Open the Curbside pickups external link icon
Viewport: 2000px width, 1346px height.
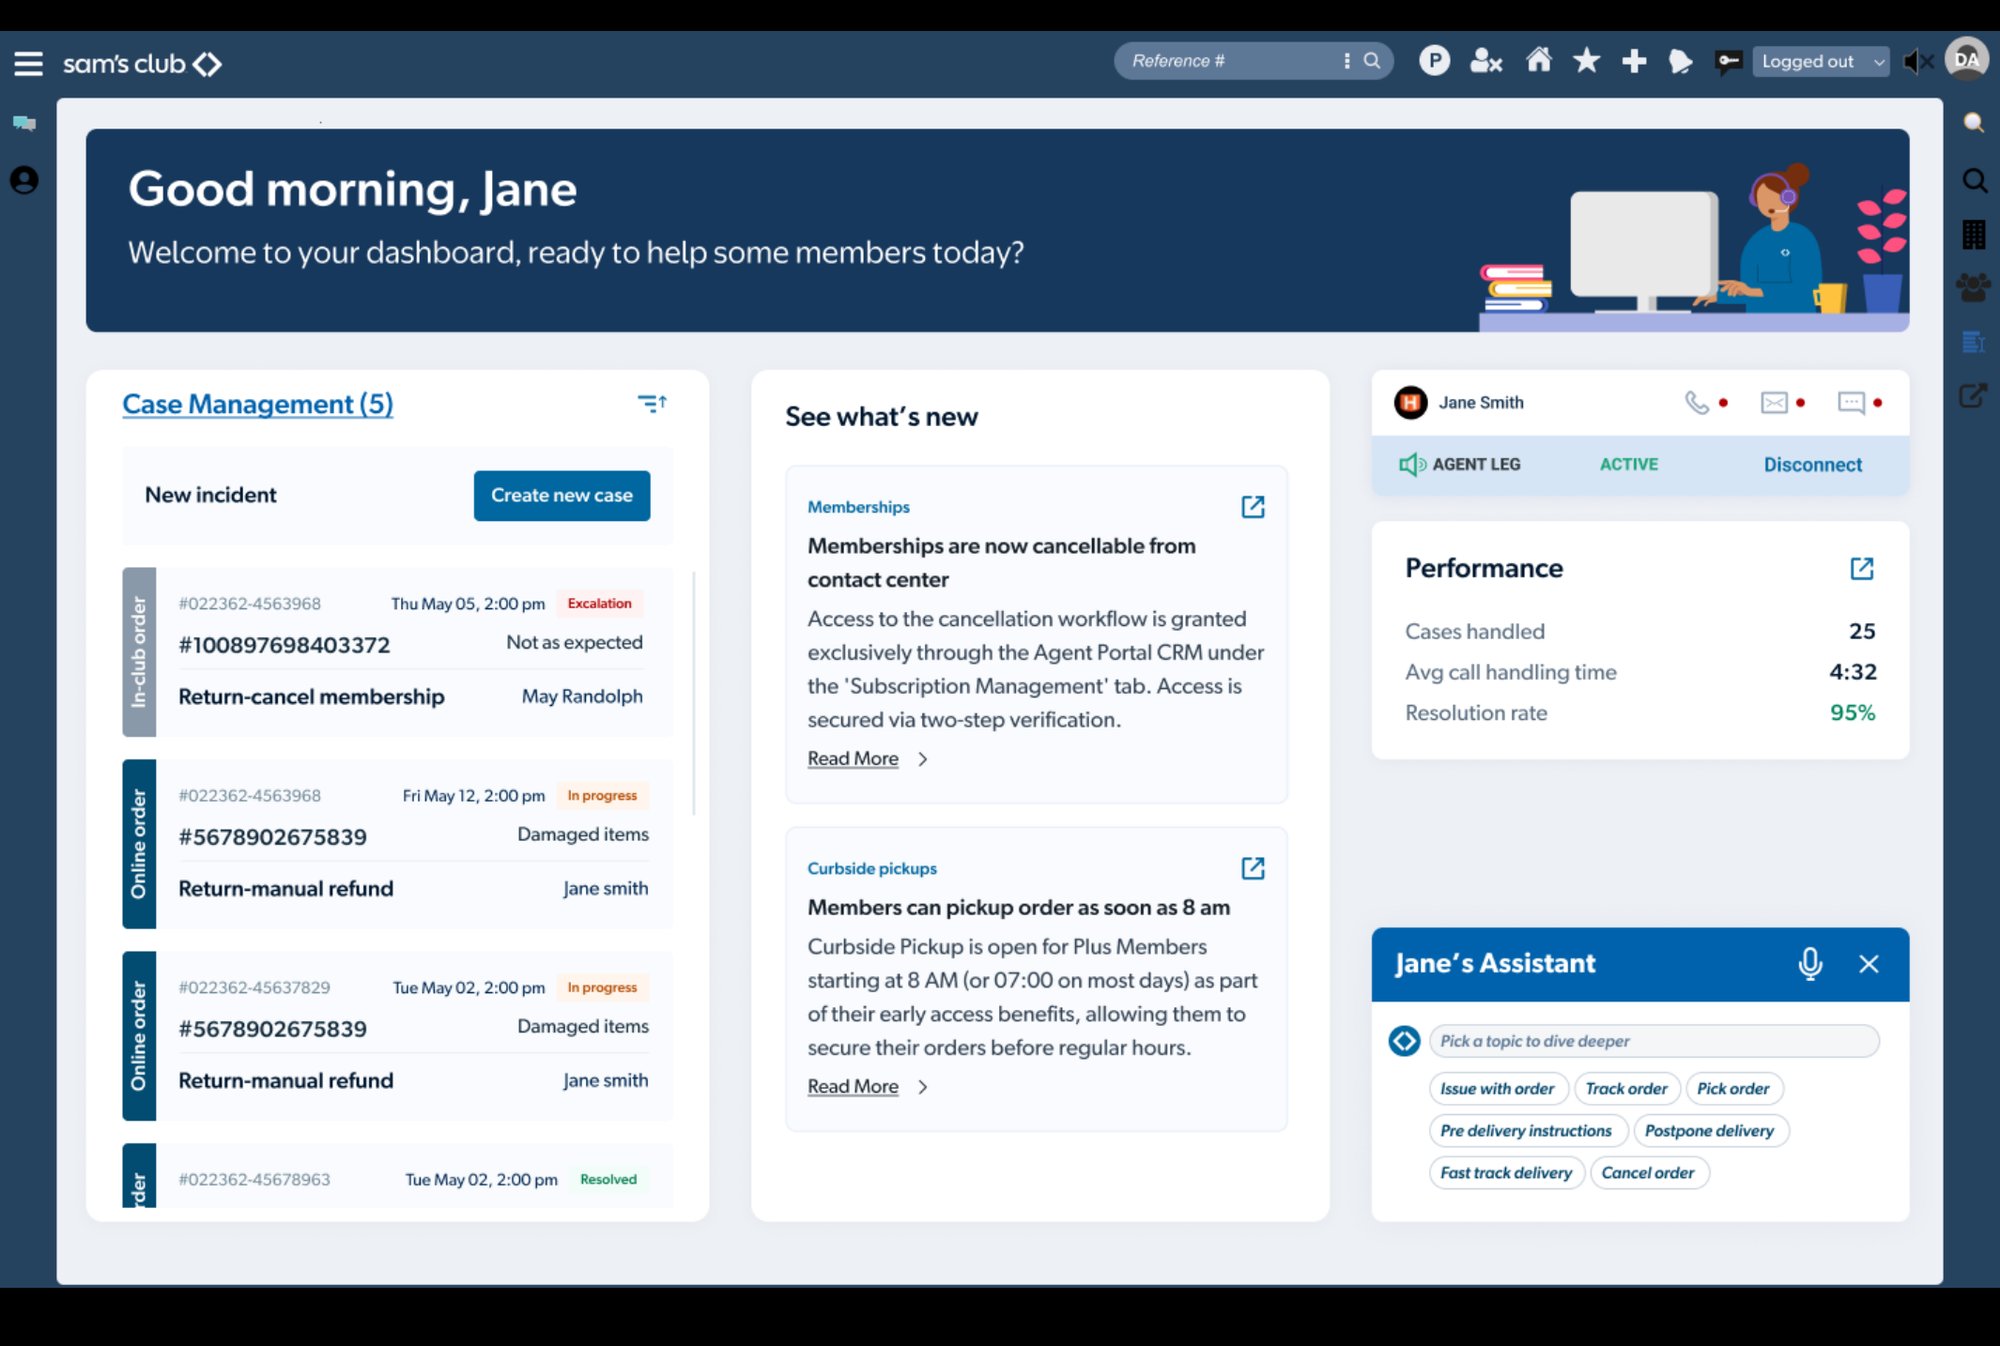[1252, 868]
